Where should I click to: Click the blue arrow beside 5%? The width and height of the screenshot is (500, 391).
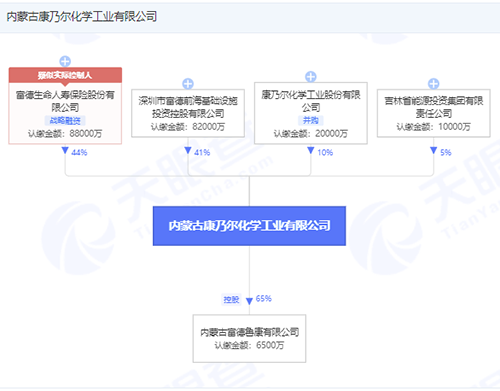[x=433, y=151]
